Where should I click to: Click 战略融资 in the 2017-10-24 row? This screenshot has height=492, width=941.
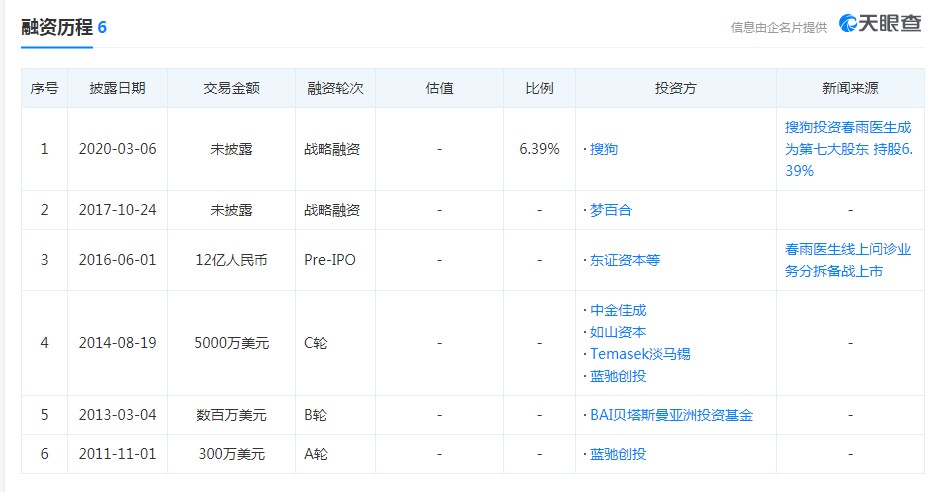coord(332,210)
